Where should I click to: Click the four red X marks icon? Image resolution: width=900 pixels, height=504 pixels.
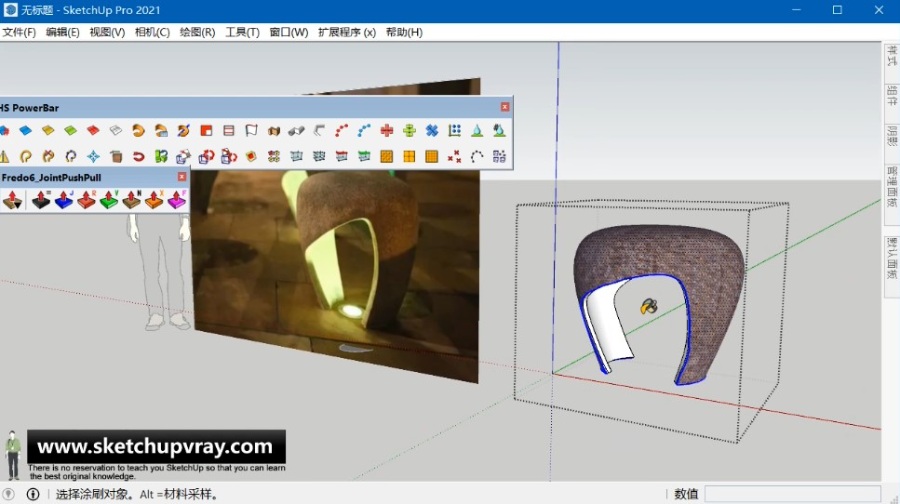pyautogui.click(x=455, y=156)
